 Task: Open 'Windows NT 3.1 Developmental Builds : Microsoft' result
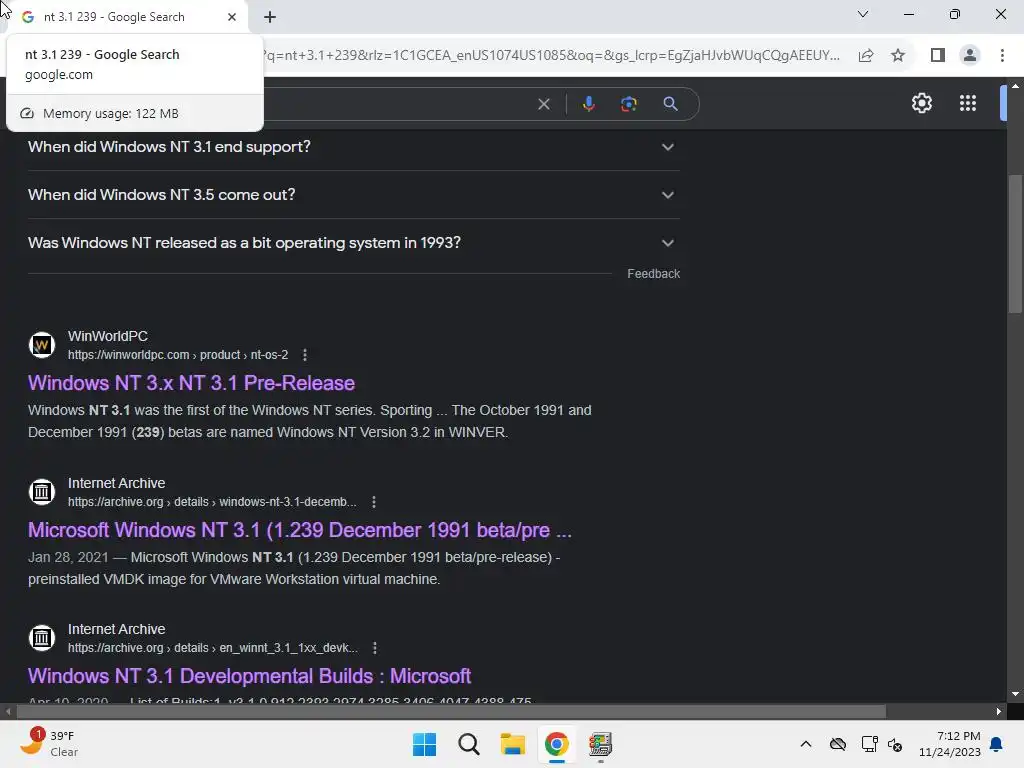point(249,676)
